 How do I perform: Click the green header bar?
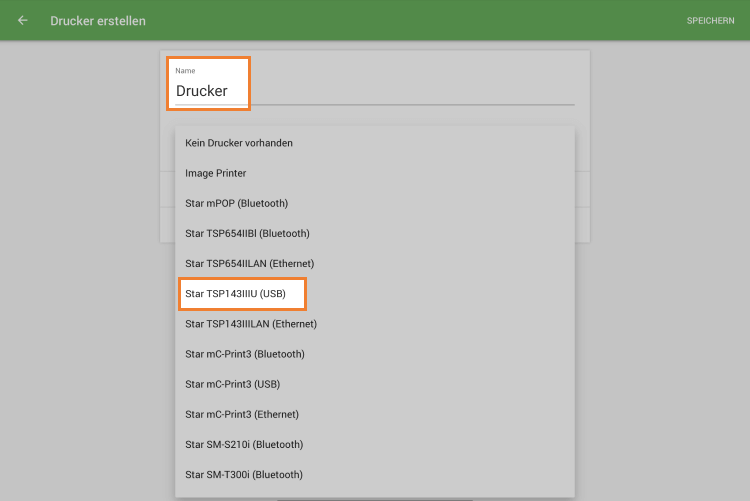coord(400,20)
